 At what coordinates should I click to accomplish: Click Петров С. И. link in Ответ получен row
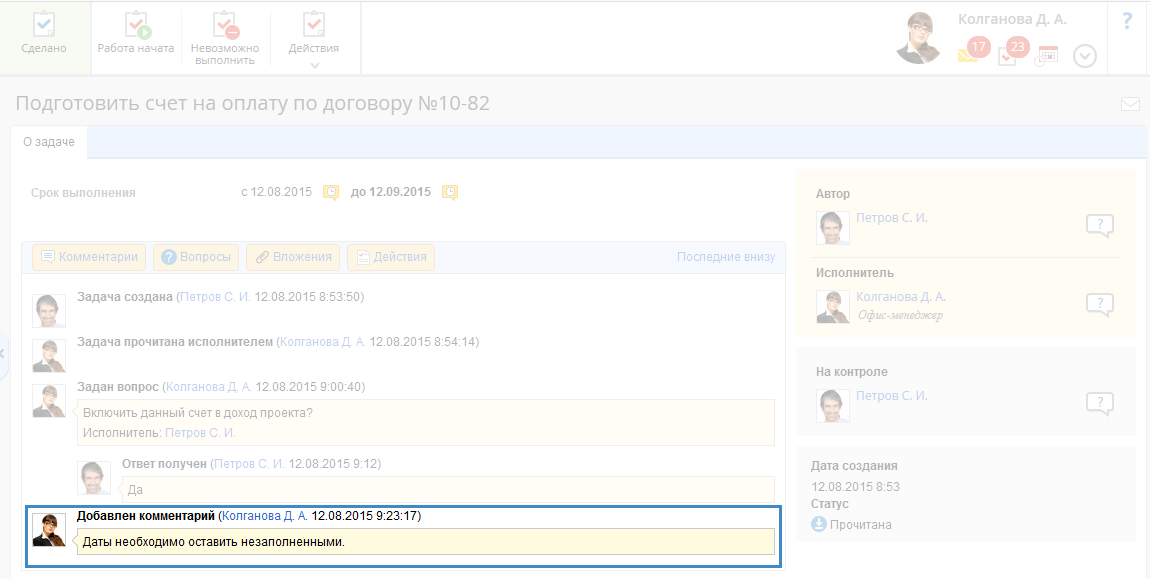(x=249, y=464)
